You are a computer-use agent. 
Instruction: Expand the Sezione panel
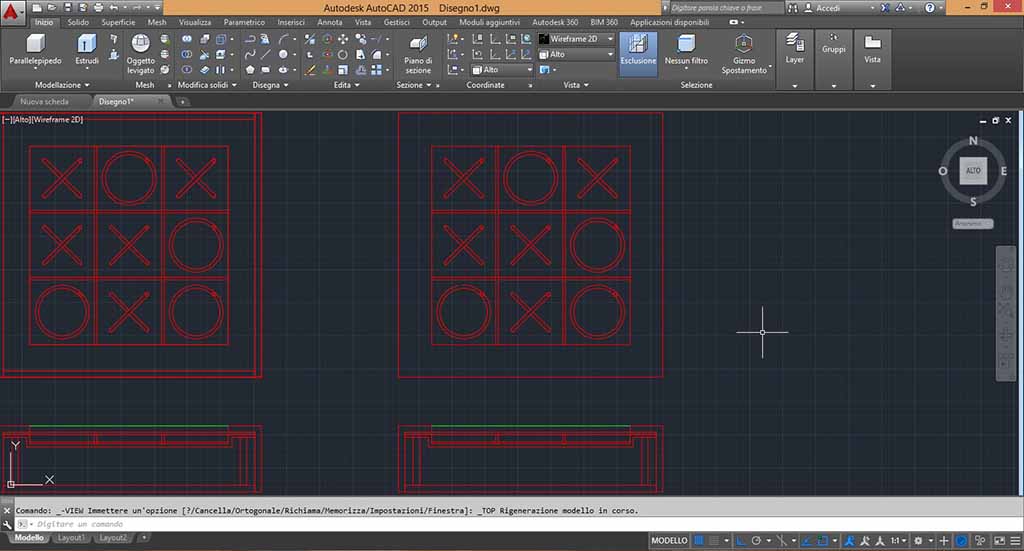click(x=414, y=85)
